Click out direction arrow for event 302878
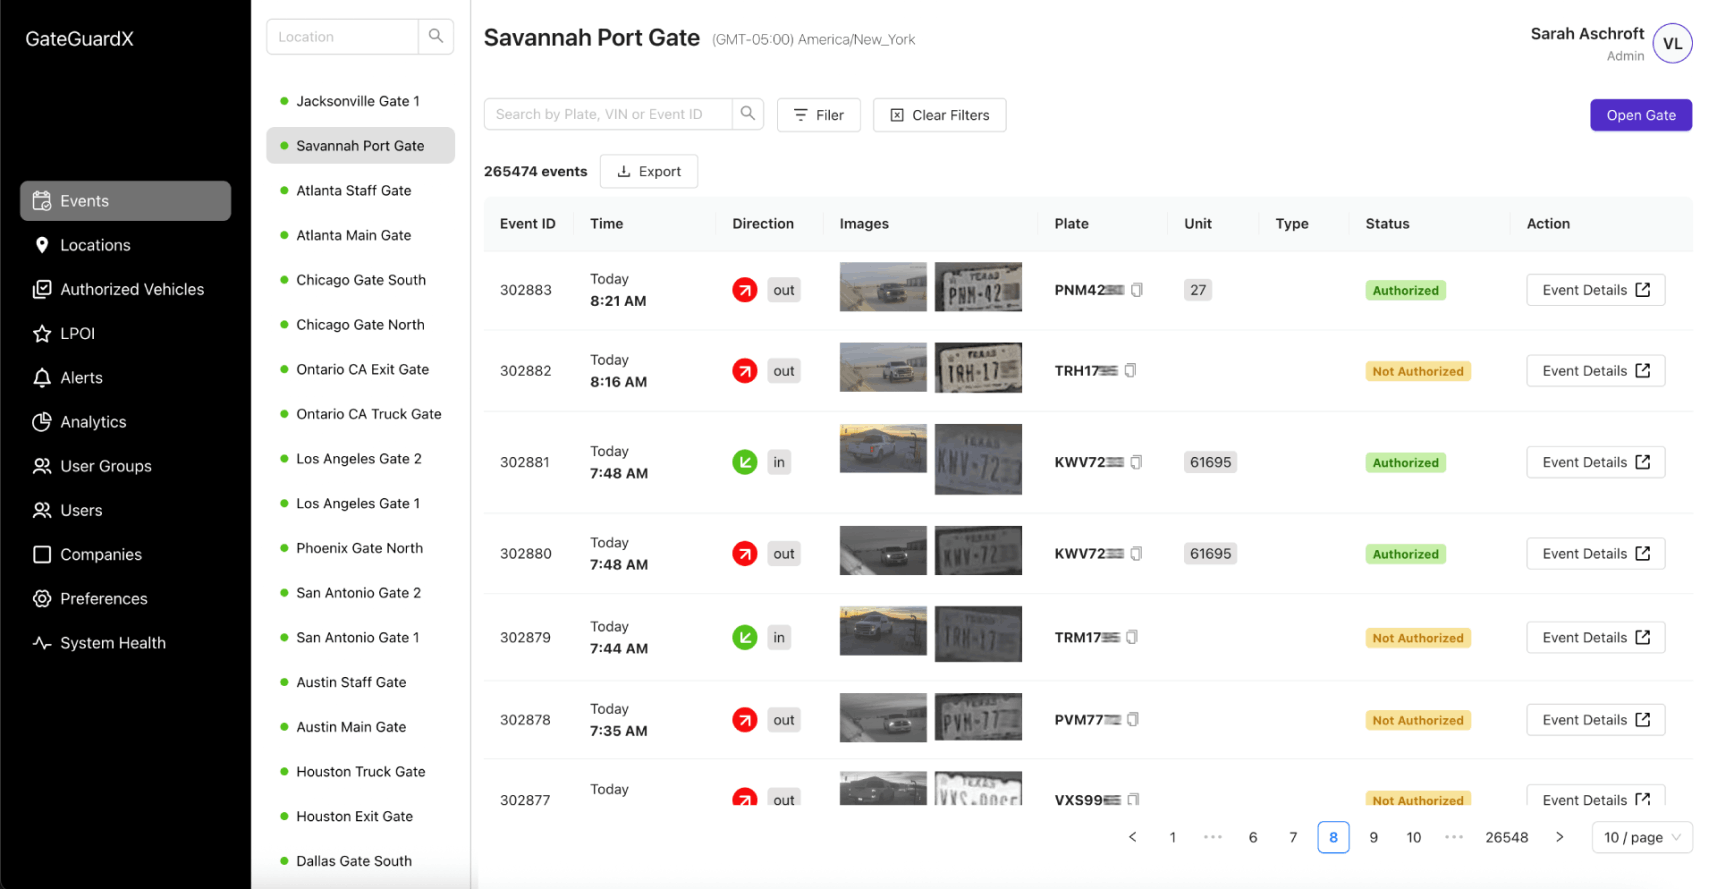 (745, 720)
